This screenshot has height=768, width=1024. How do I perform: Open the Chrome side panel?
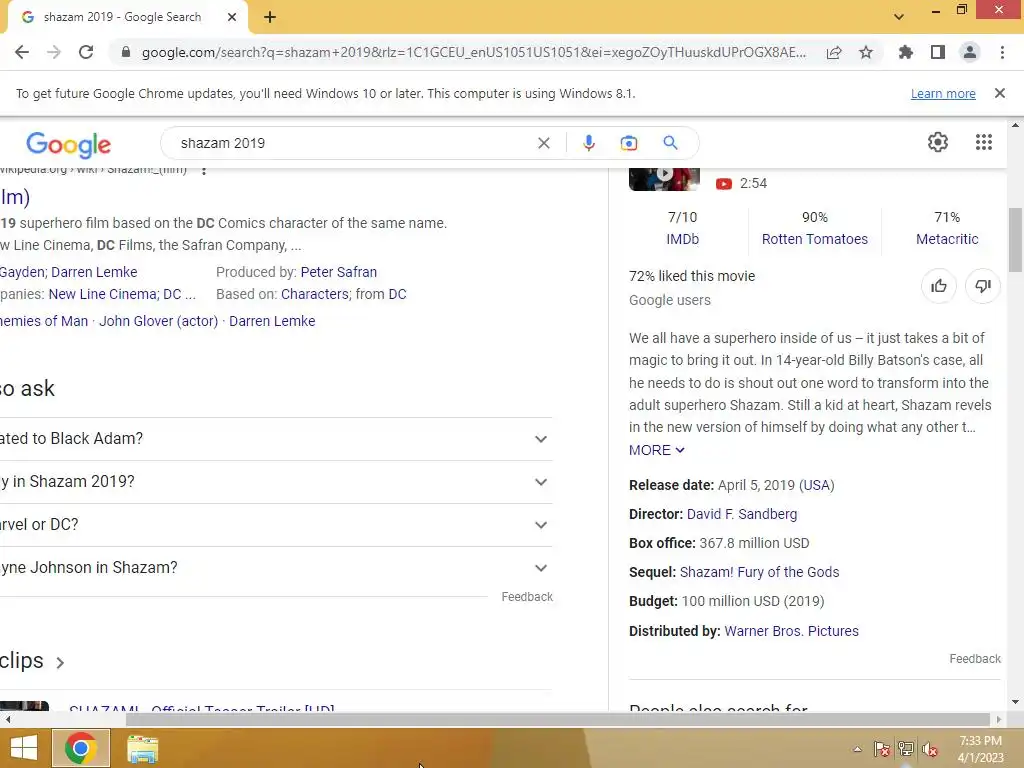click(x=937, y=52)
